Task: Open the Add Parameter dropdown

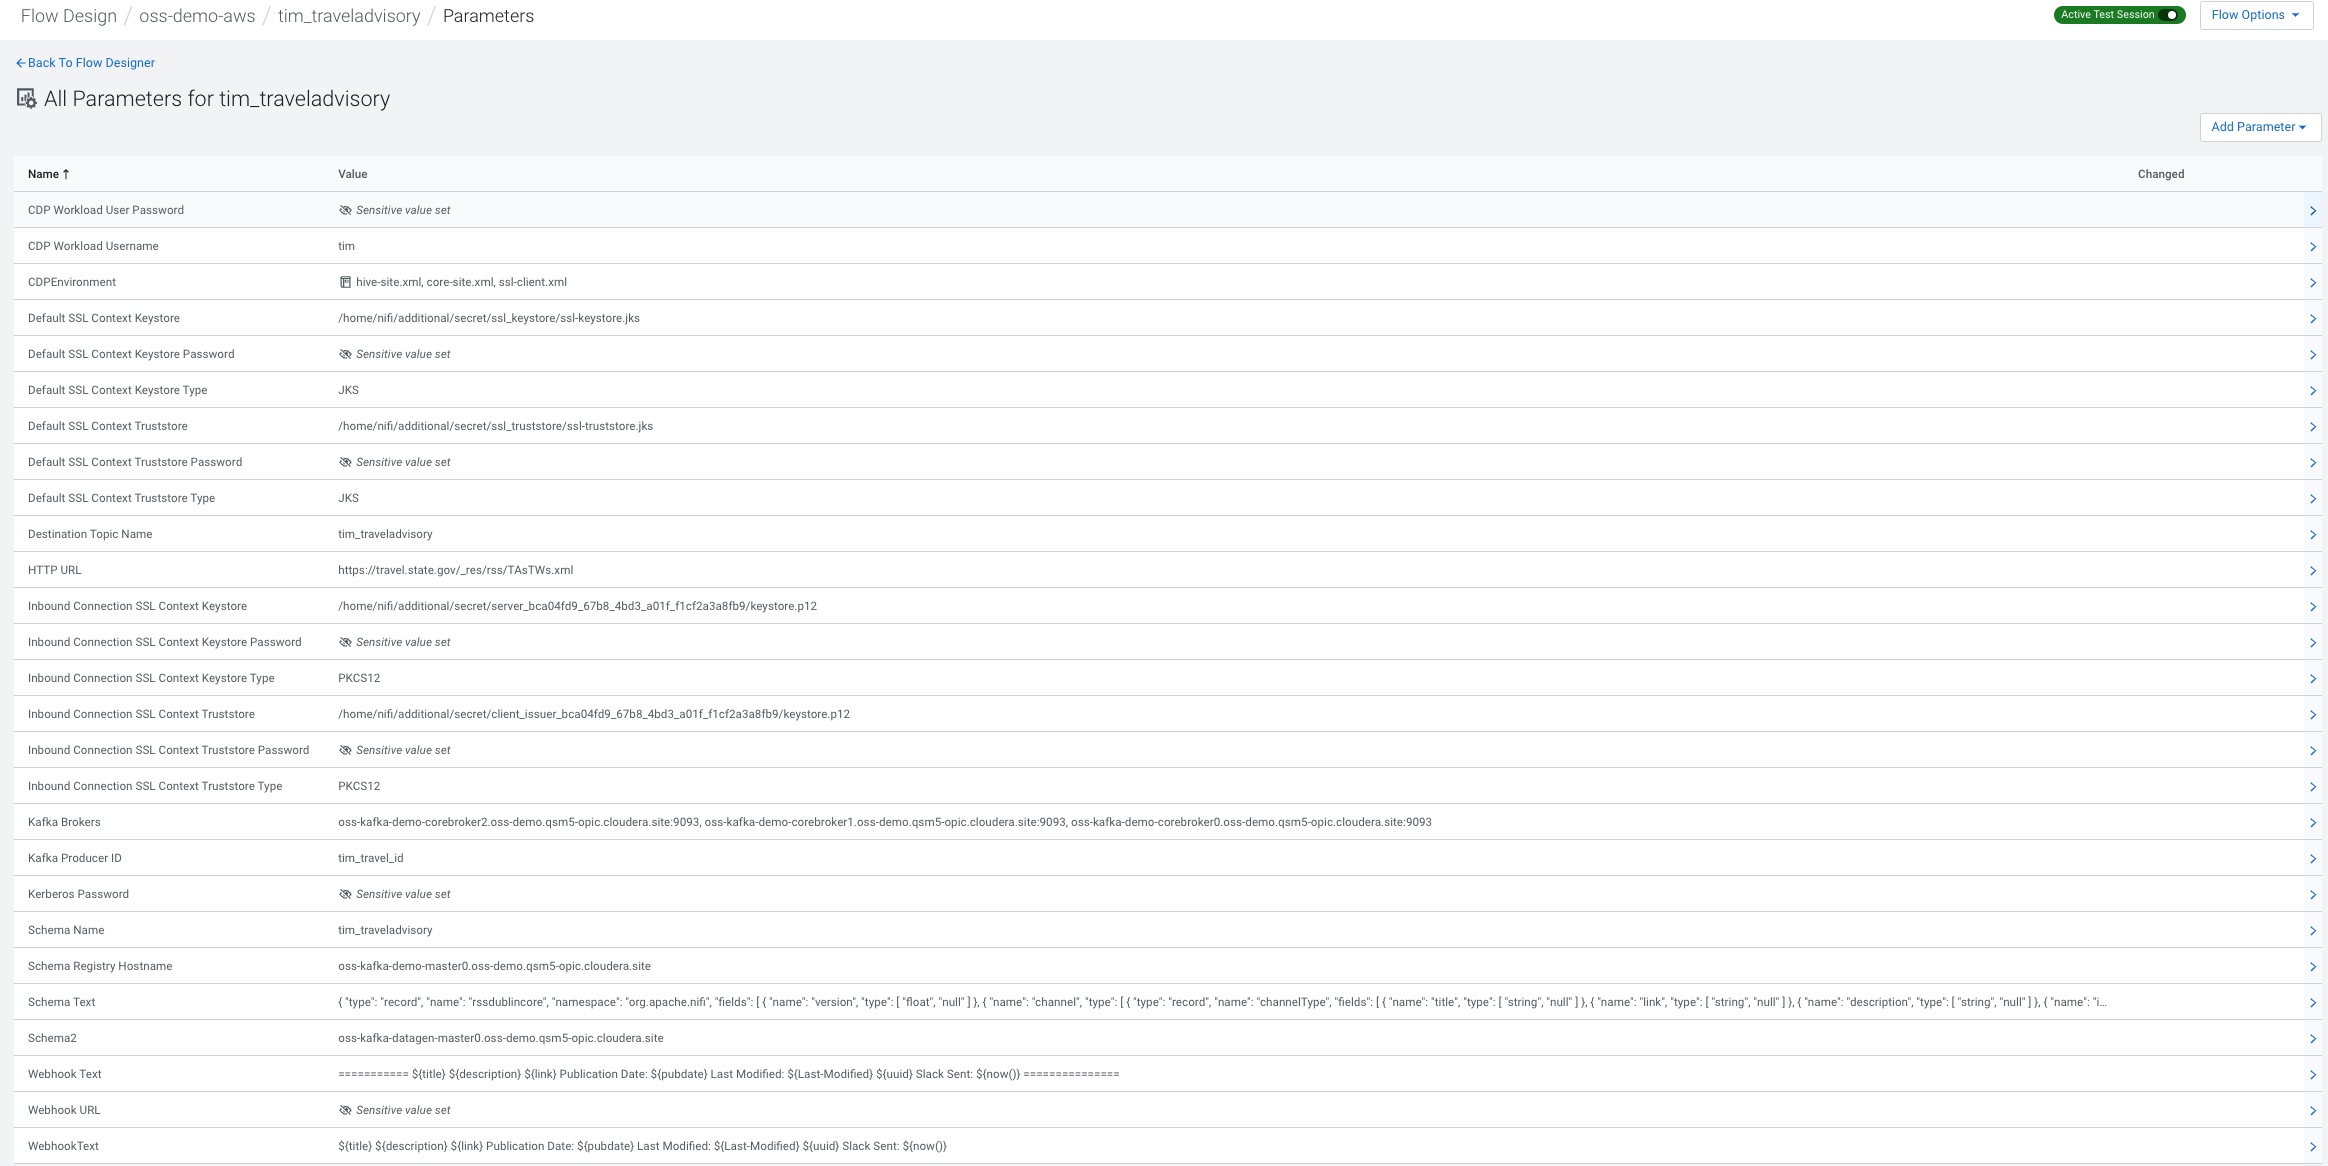Action: tap(2259, 127)
